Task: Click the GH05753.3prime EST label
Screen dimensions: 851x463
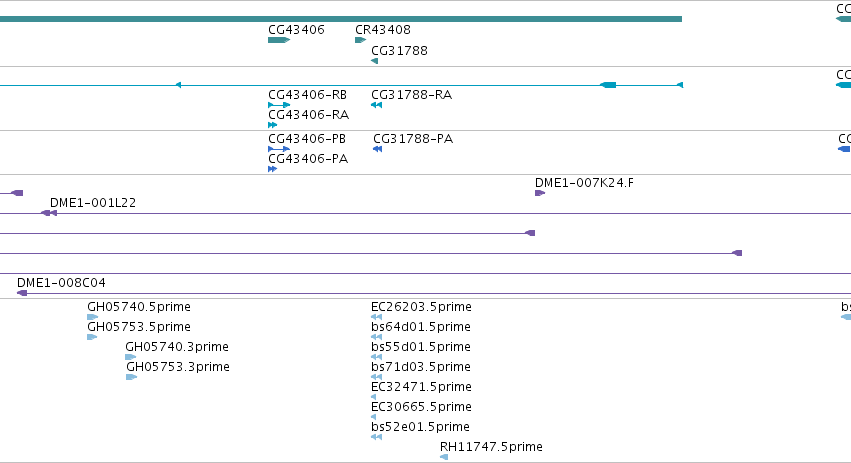Action: click(178, 367)
